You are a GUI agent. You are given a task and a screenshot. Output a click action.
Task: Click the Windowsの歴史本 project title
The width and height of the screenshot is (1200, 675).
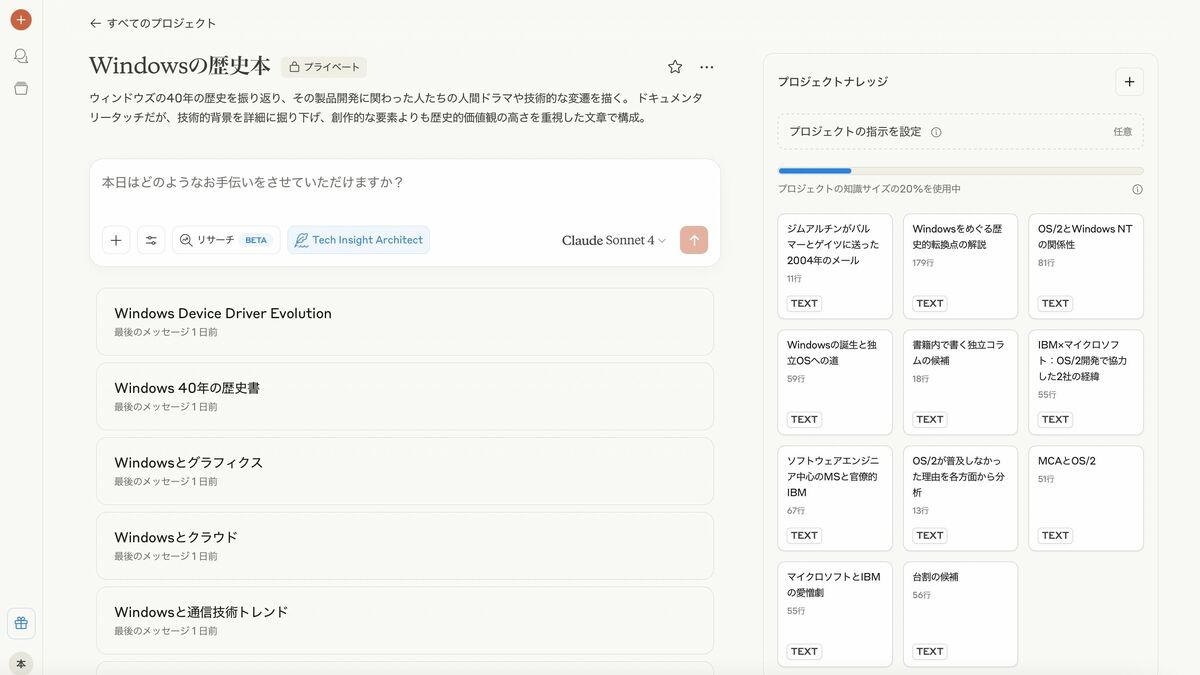180,66
